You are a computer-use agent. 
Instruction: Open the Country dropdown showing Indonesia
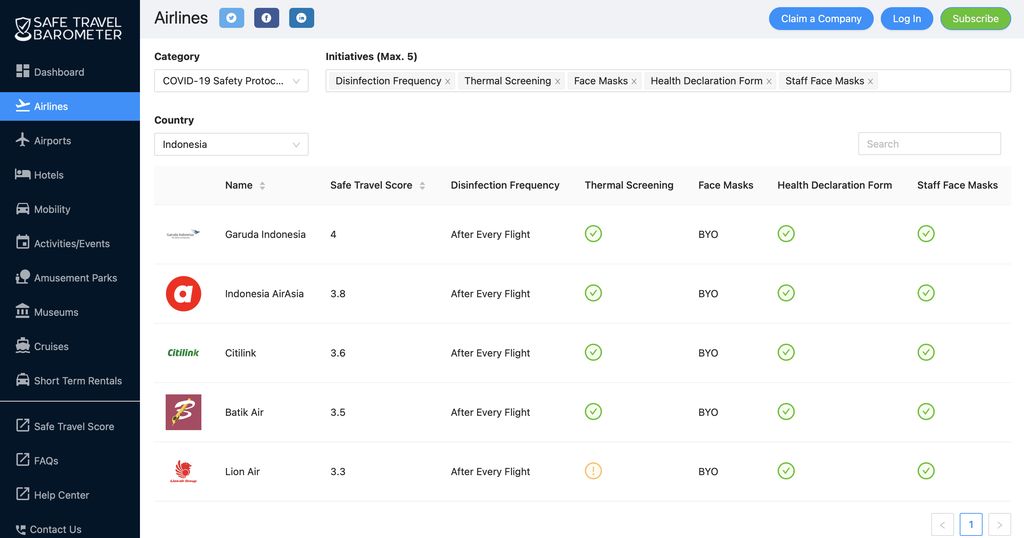(231, 144)
